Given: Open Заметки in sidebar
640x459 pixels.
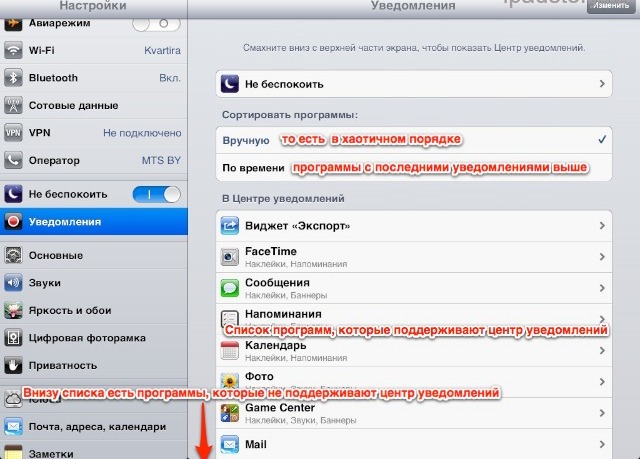Looking at the screenshot, I should (94, 450).
